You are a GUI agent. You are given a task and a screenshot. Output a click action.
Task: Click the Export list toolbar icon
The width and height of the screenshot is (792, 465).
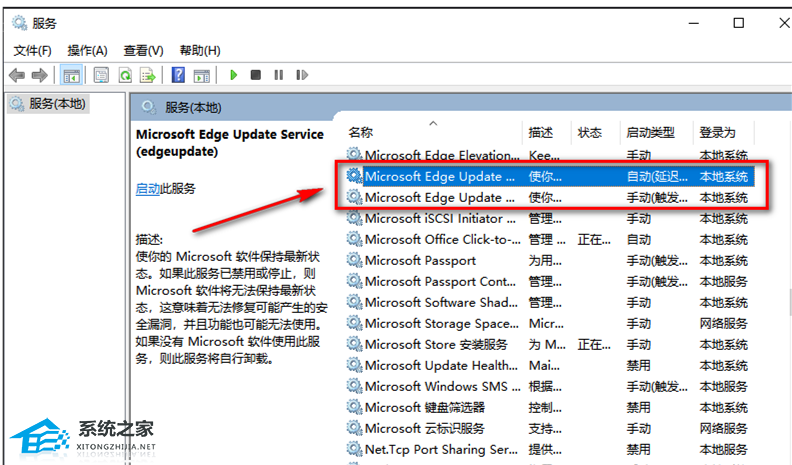click(x=147, y=76)
